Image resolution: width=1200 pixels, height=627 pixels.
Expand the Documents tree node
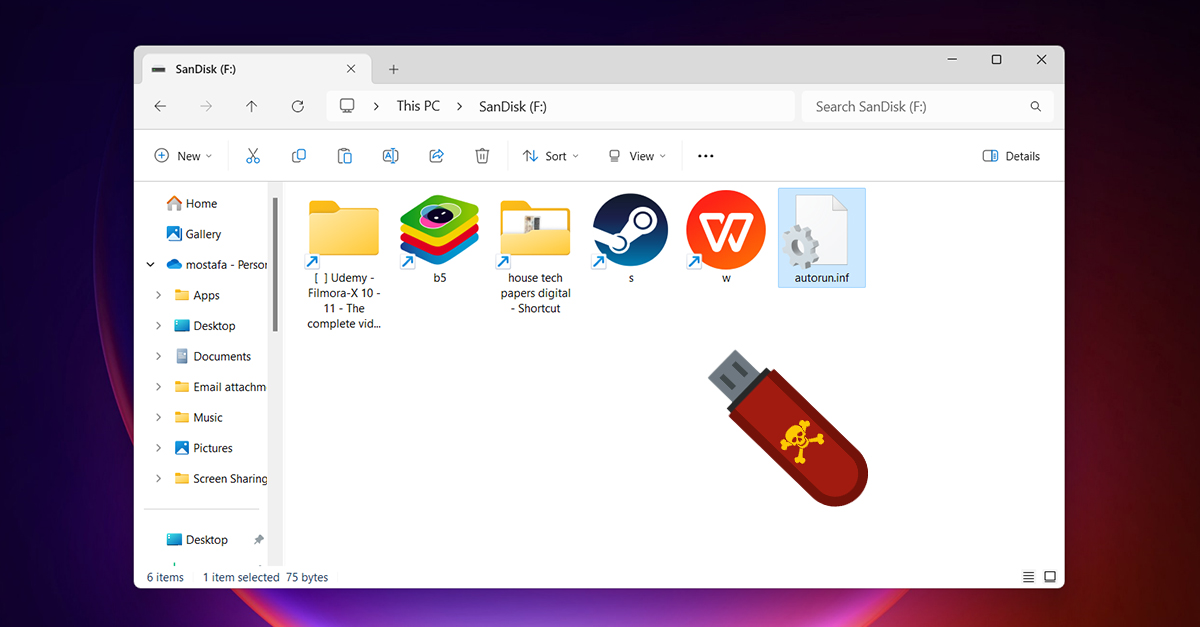pos(159,356)
